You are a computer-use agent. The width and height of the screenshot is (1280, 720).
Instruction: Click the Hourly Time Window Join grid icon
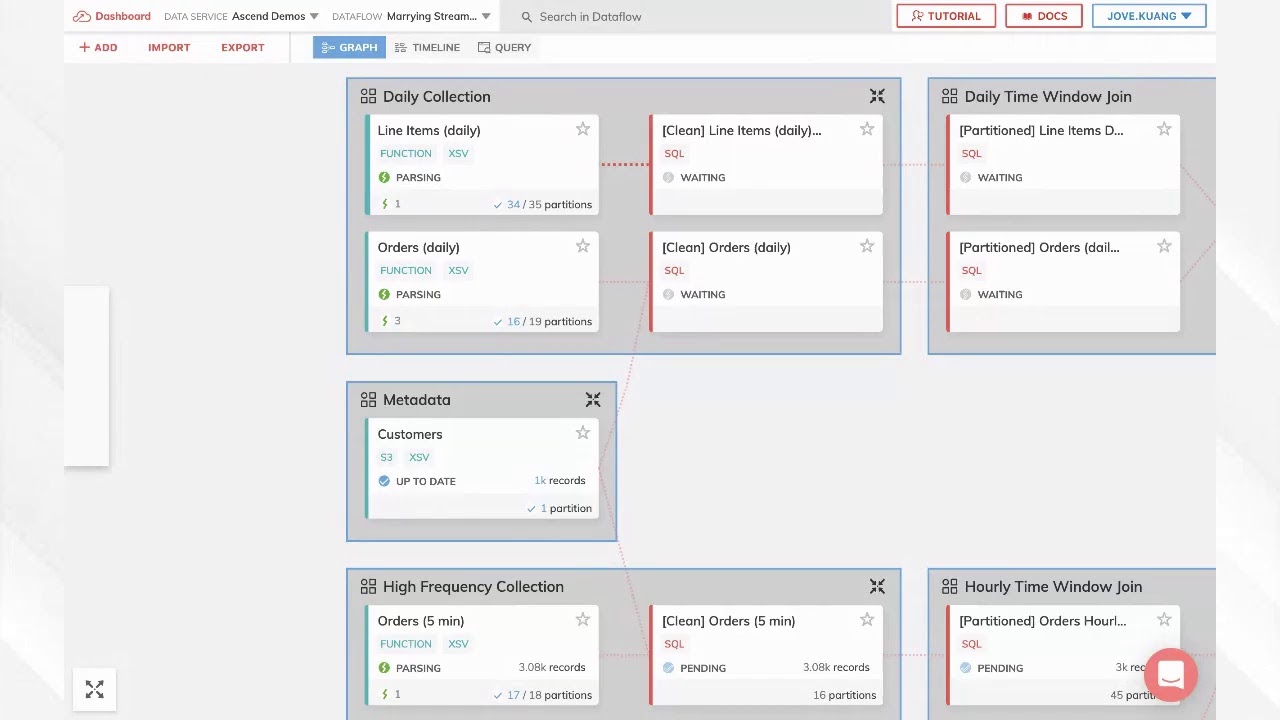click(x=950, y=586)
